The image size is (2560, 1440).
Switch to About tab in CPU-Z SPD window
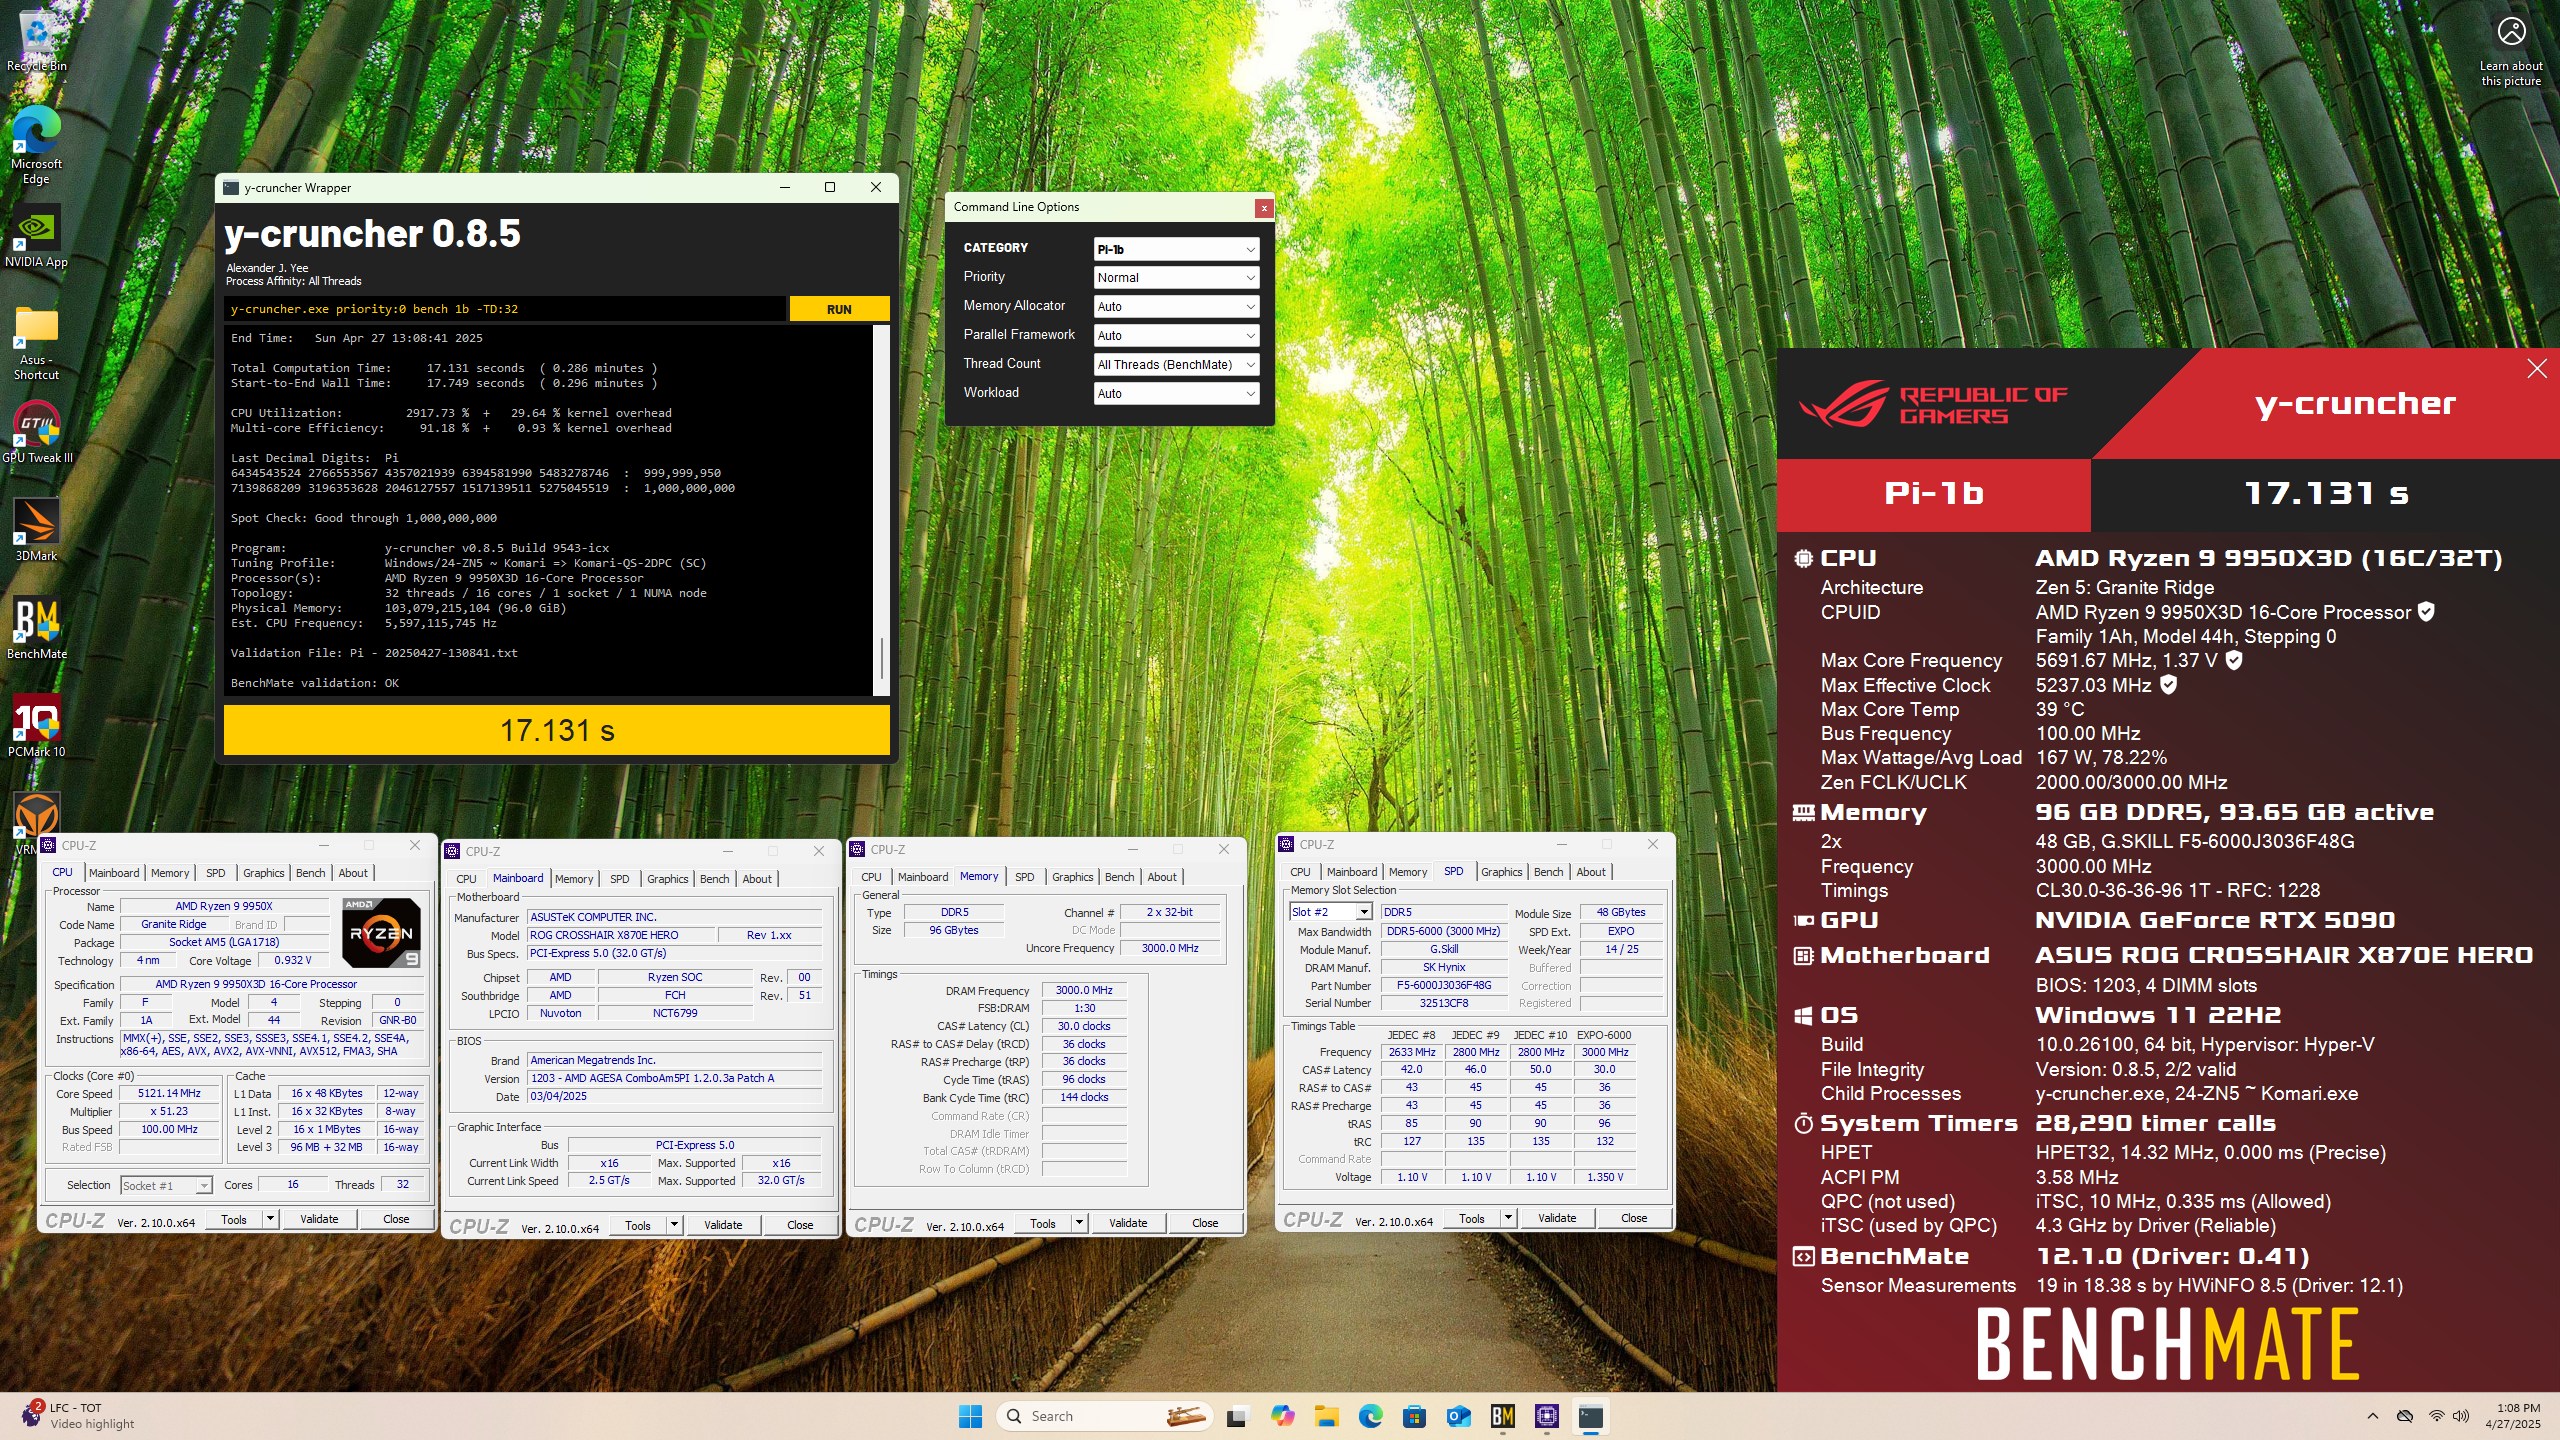1591,872
